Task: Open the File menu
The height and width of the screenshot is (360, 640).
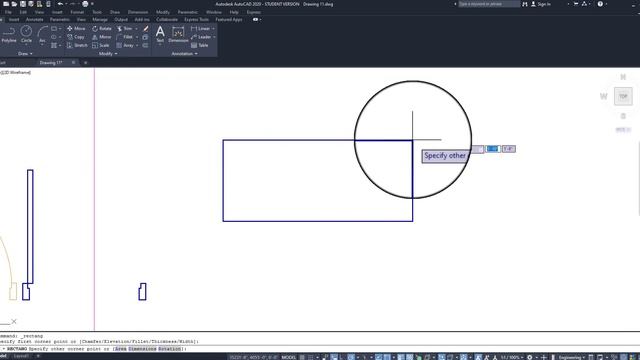Action: (8, 12)
